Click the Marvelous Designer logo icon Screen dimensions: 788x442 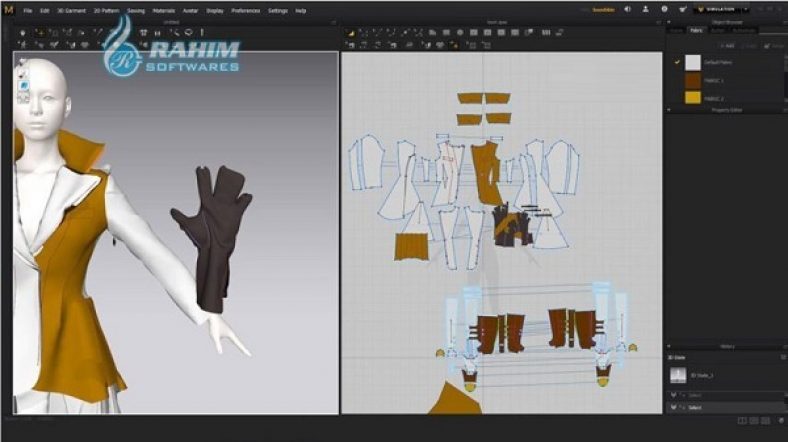pos(8,9)
